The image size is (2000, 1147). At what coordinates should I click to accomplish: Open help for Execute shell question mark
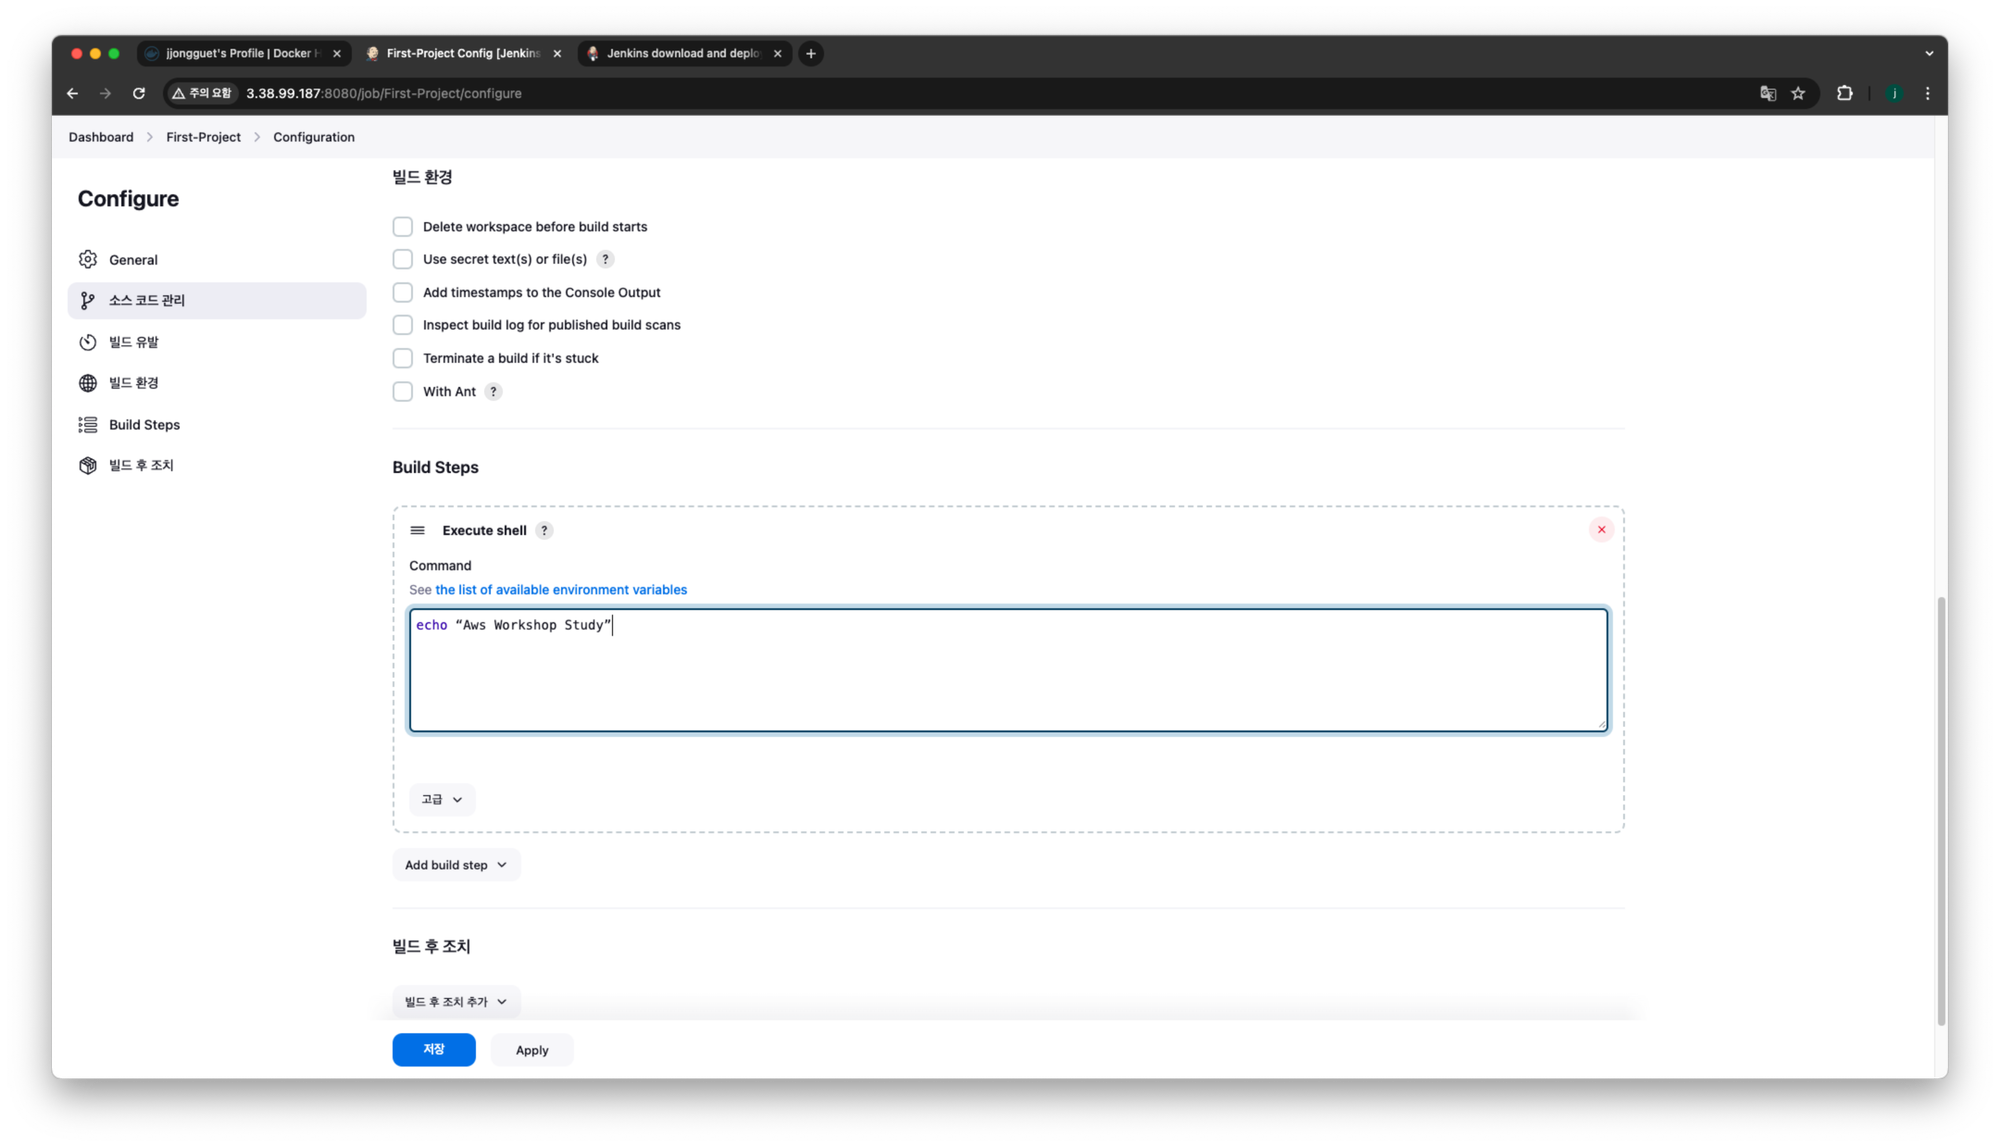pos(544,531)
